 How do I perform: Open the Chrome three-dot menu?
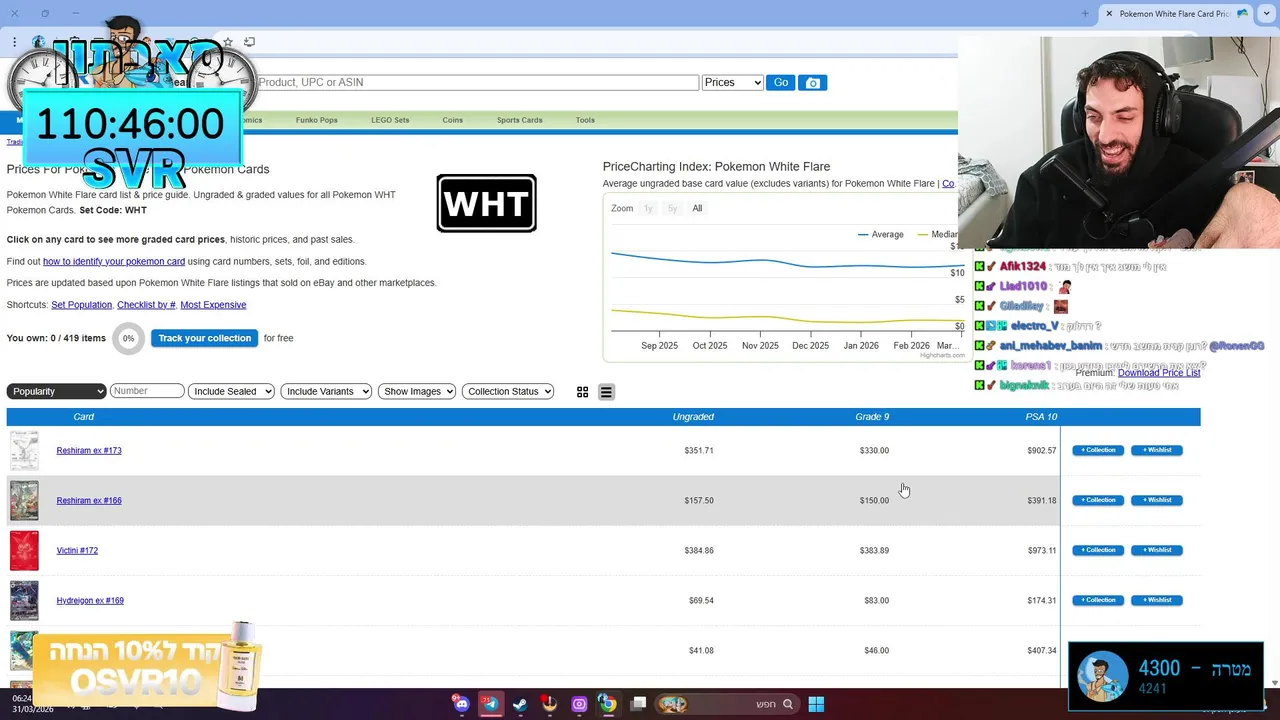(x=14, y=42)
